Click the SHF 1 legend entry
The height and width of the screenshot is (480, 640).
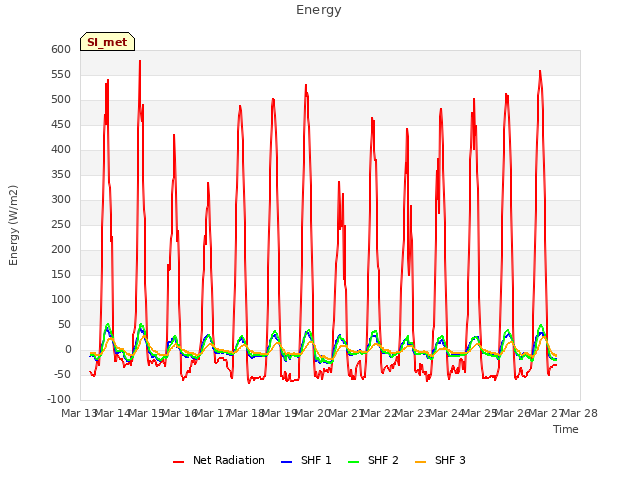coord(307,460)
